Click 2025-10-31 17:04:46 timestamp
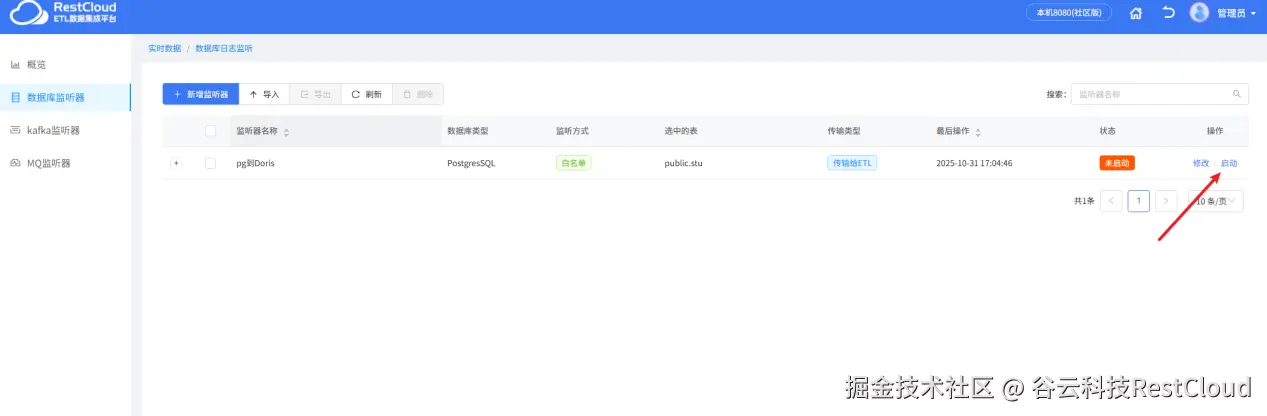 pos(974,163)
